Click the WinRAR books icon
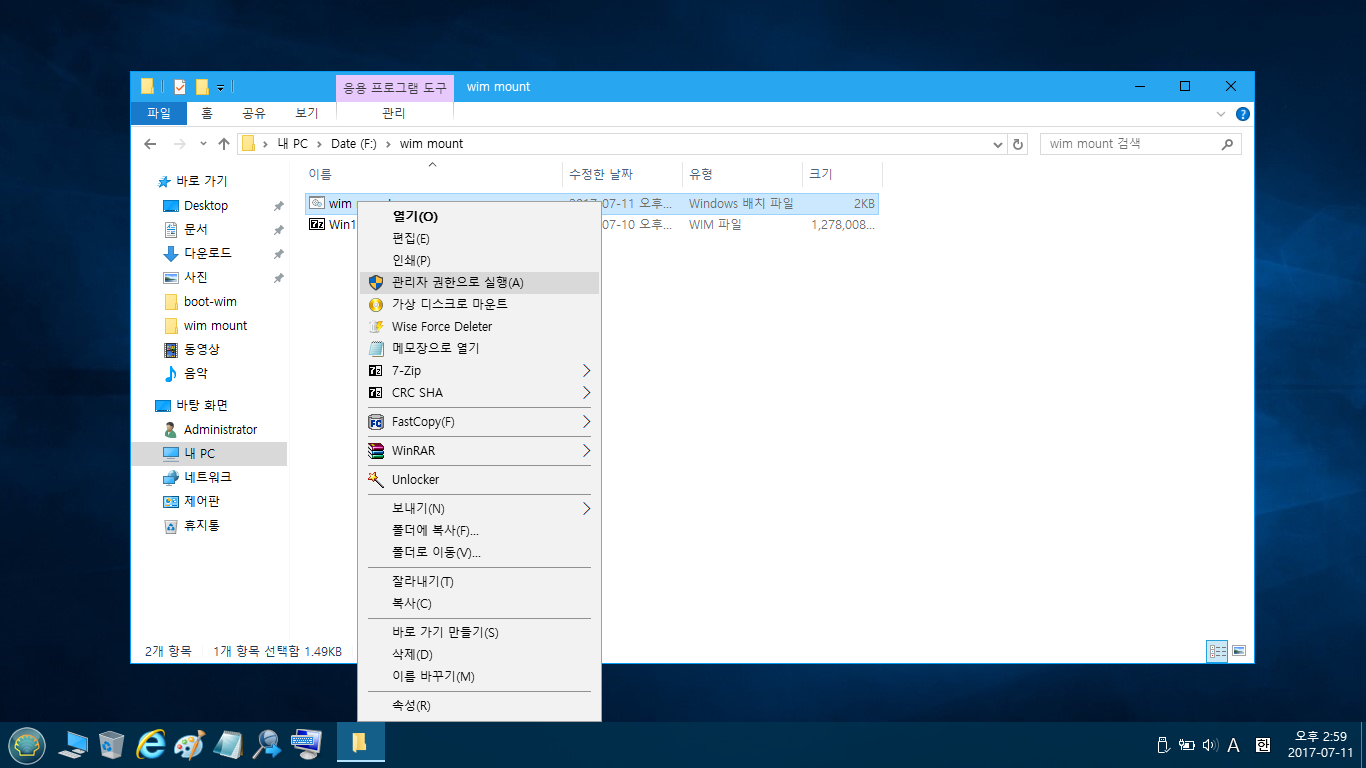Screen dimensions: 1366x768 click(x=376, y=450)
